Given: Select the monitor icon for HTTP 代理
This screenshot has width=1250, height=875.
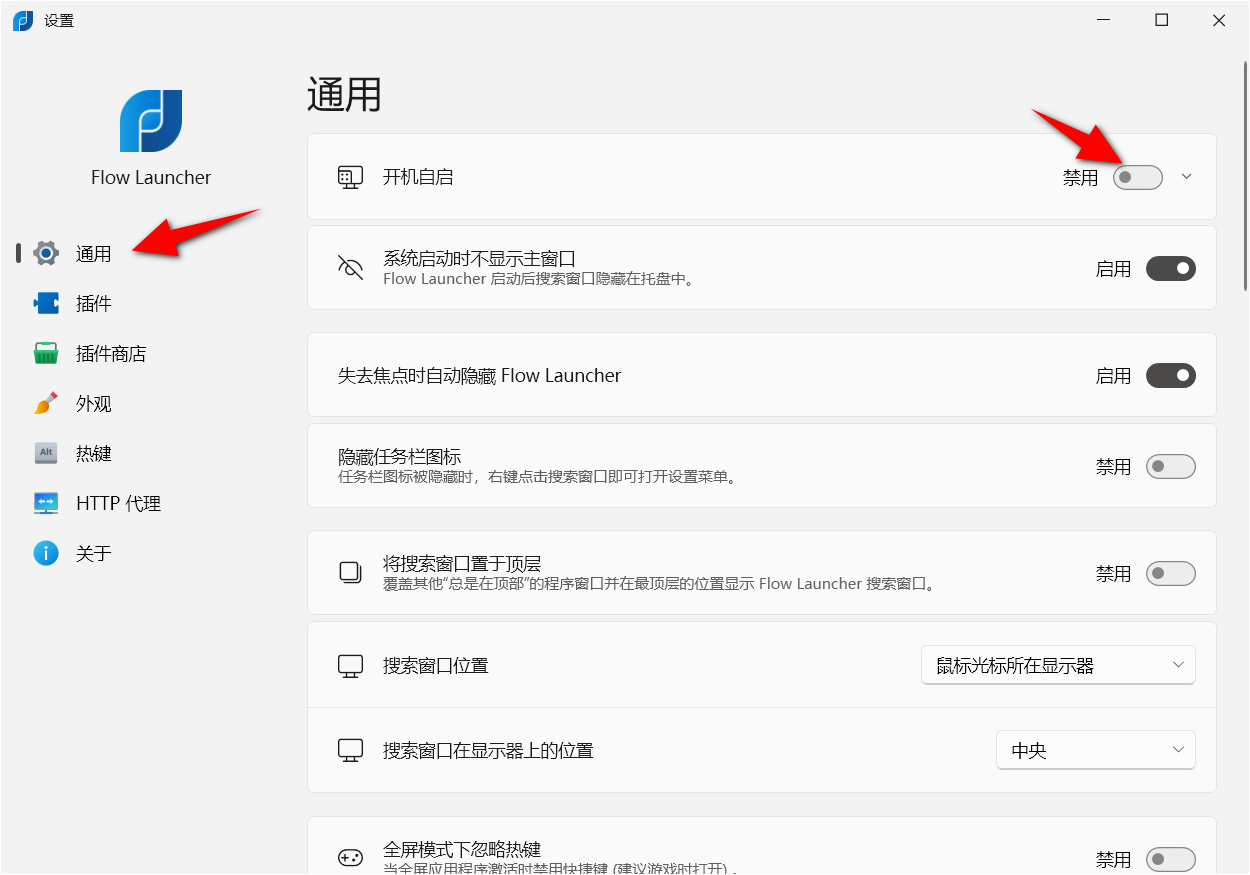Looking at the screenshot, I should point(46,503).
